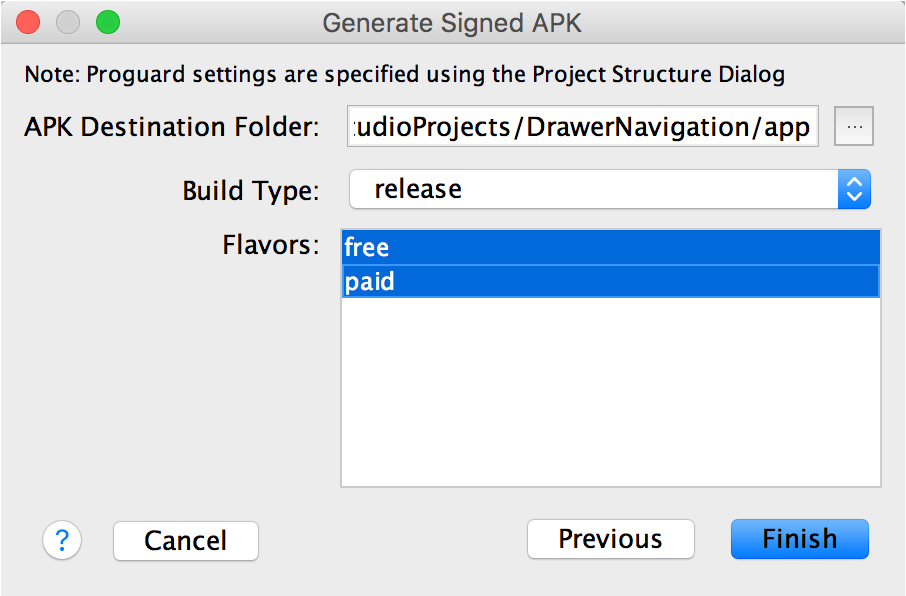Select the free flavor in the list
Viewport: 906px width, 596px height.
pyautogui.click(x=610, y=247)
